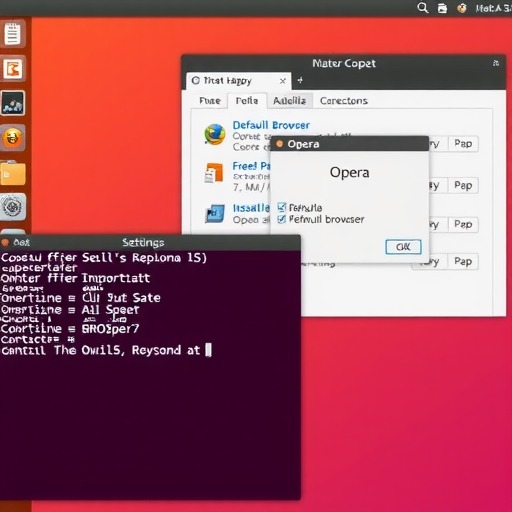Click the circle icon on Ttat Happy tab
The height and width of the screenshot is (512, 512).
[196, 80]
